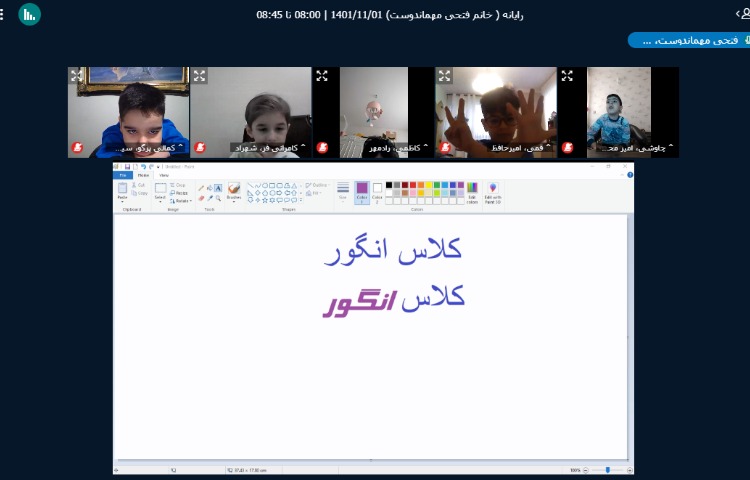The image size is (750, 480).
Task: Click the zoom in plus button
Action: pos(629,470)
